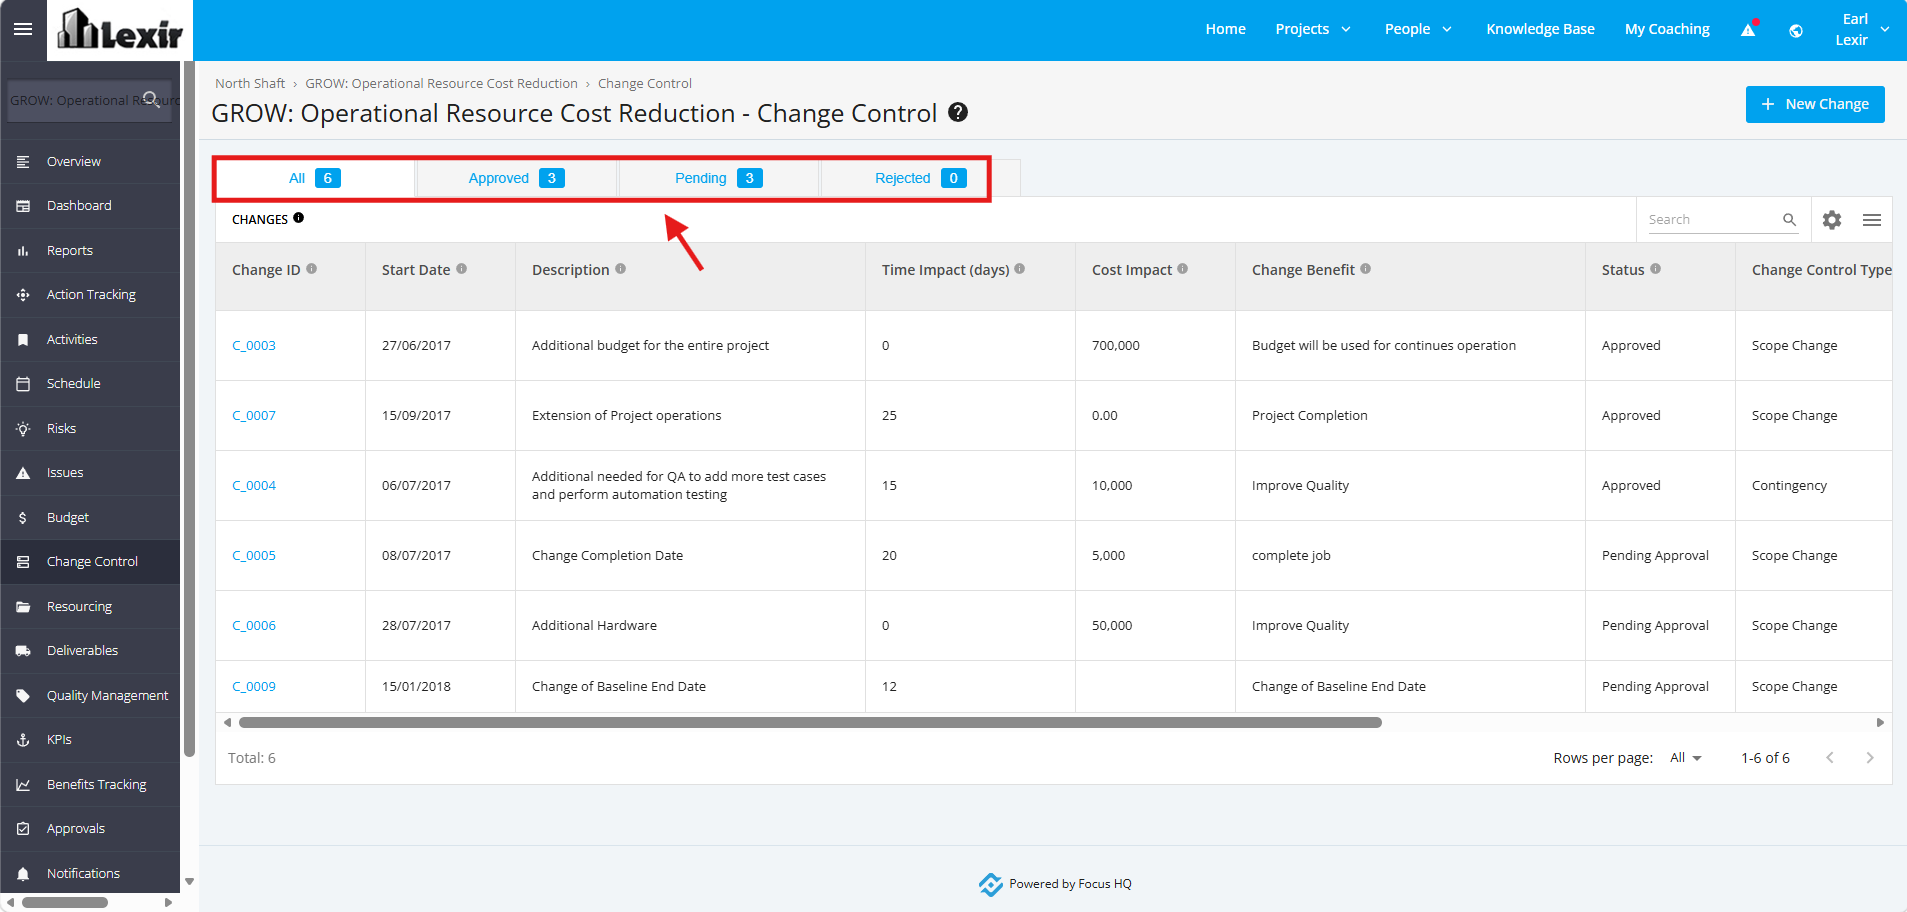Viewport: 1907px width, 912px height.
Task: Open change C_0003 link
Action: click(x=254, y=346)
